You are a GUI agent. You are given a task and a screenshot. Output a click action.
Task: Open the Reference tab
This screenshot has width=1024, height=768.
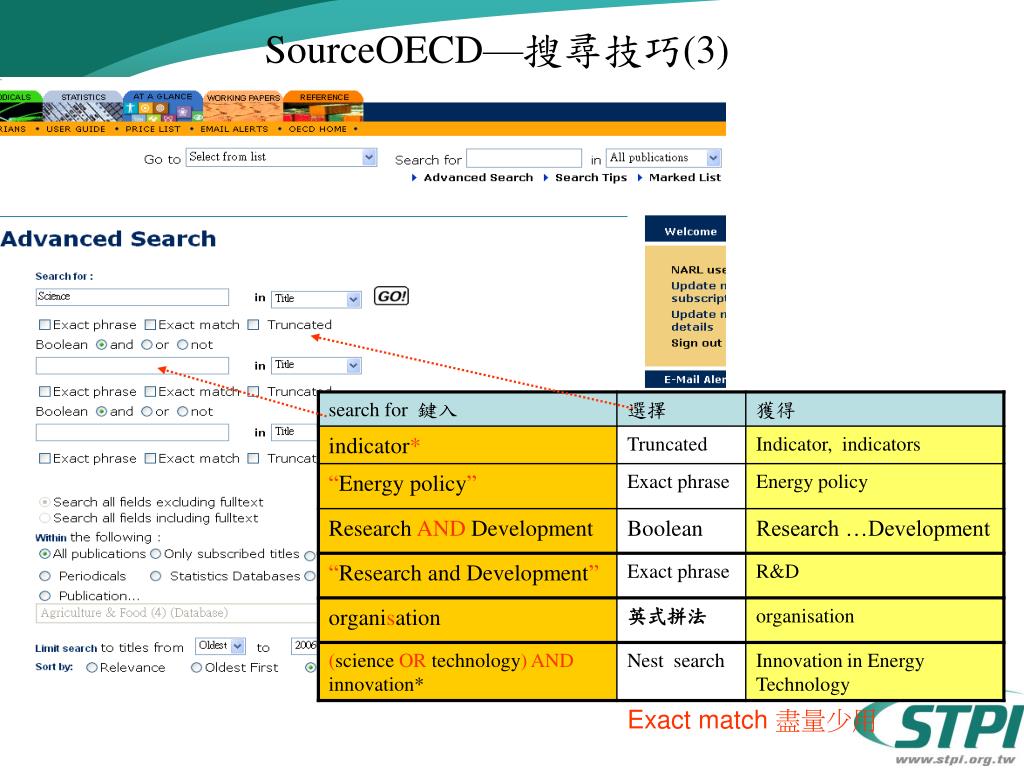323,106
